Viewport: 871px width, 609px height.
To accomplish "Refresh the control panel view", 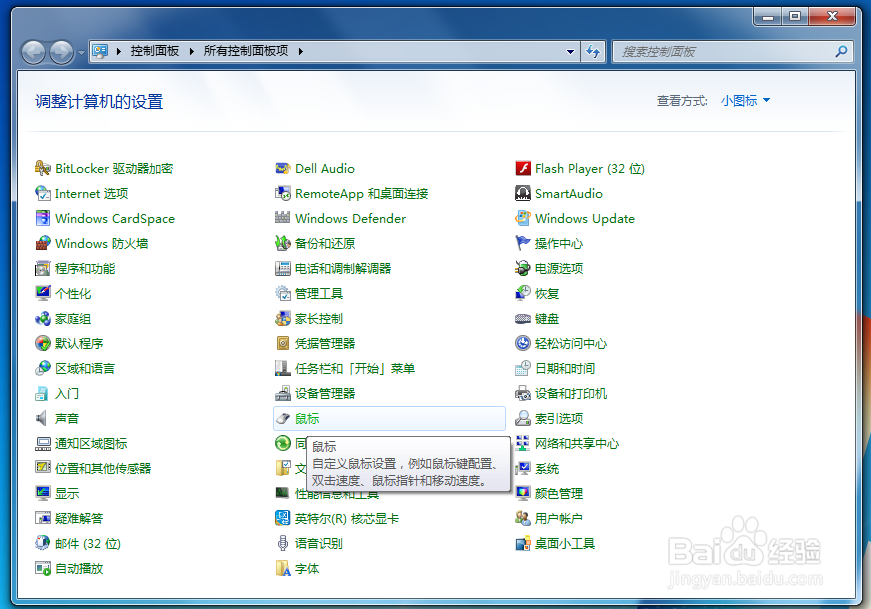I will (593, 52).
